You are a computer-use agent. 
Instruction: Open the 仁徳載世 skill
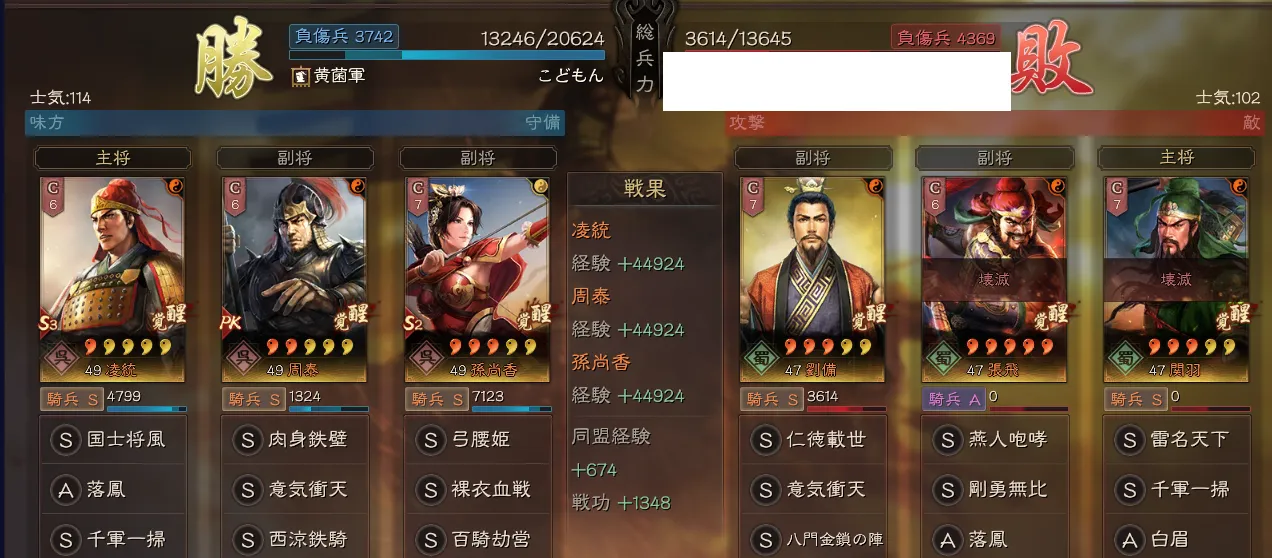(812, 439)
